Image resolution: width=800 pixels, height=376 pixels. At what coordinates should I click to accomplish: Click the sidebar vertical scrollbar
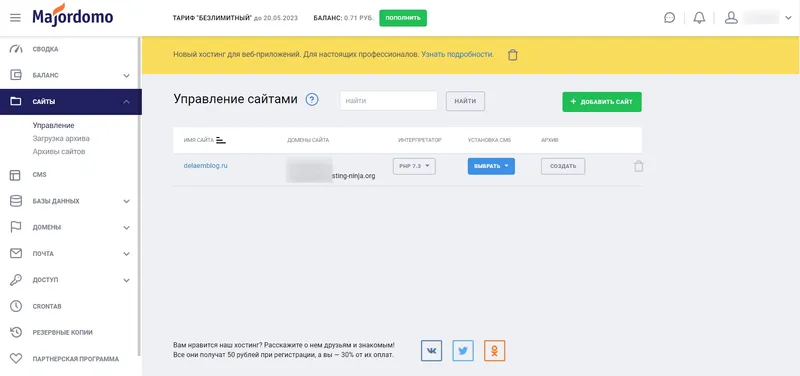139,196
